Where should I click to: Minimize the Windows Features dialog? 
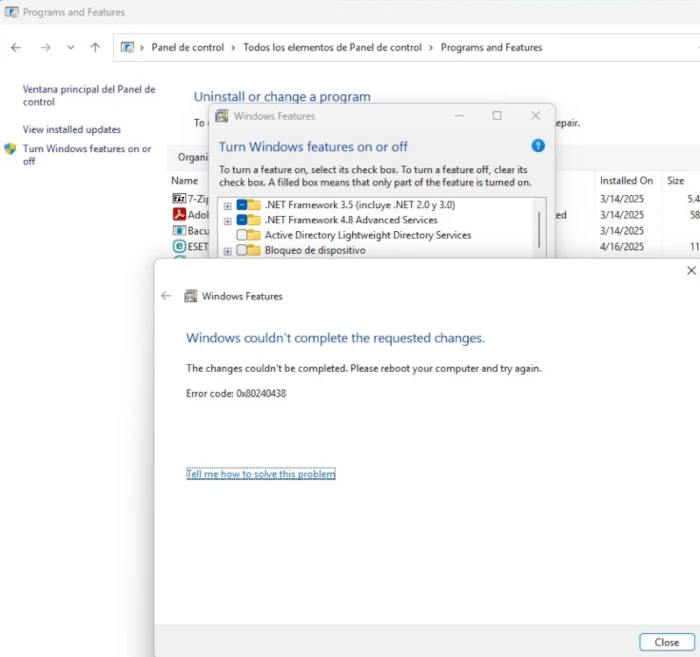(459, 116)
